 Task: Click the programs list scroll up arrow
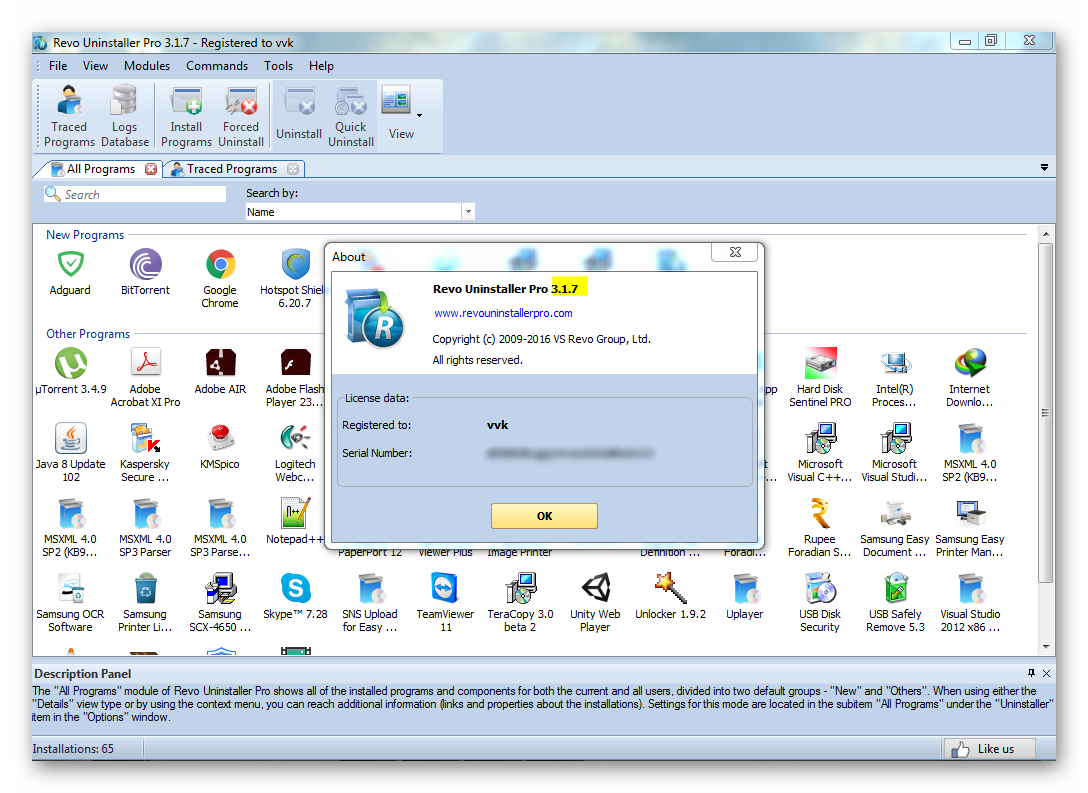tap(1046, 234)
